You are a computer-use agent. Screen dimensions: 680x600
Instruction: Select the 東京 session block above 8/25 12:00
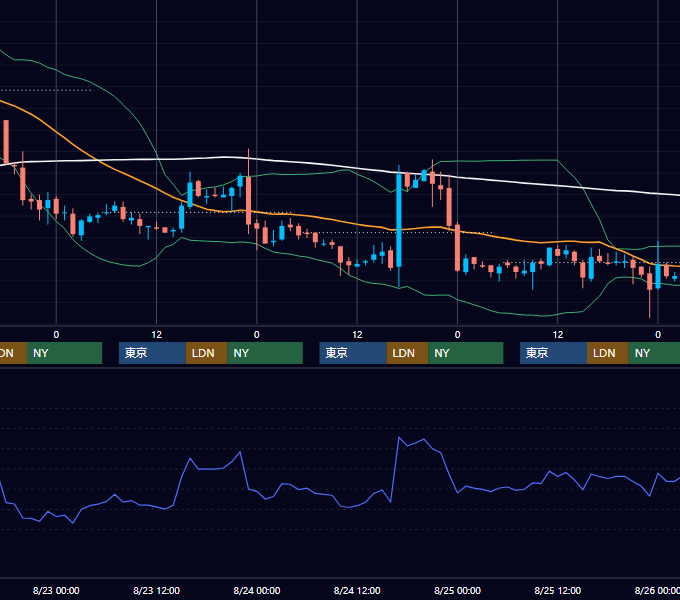(553, 353)
